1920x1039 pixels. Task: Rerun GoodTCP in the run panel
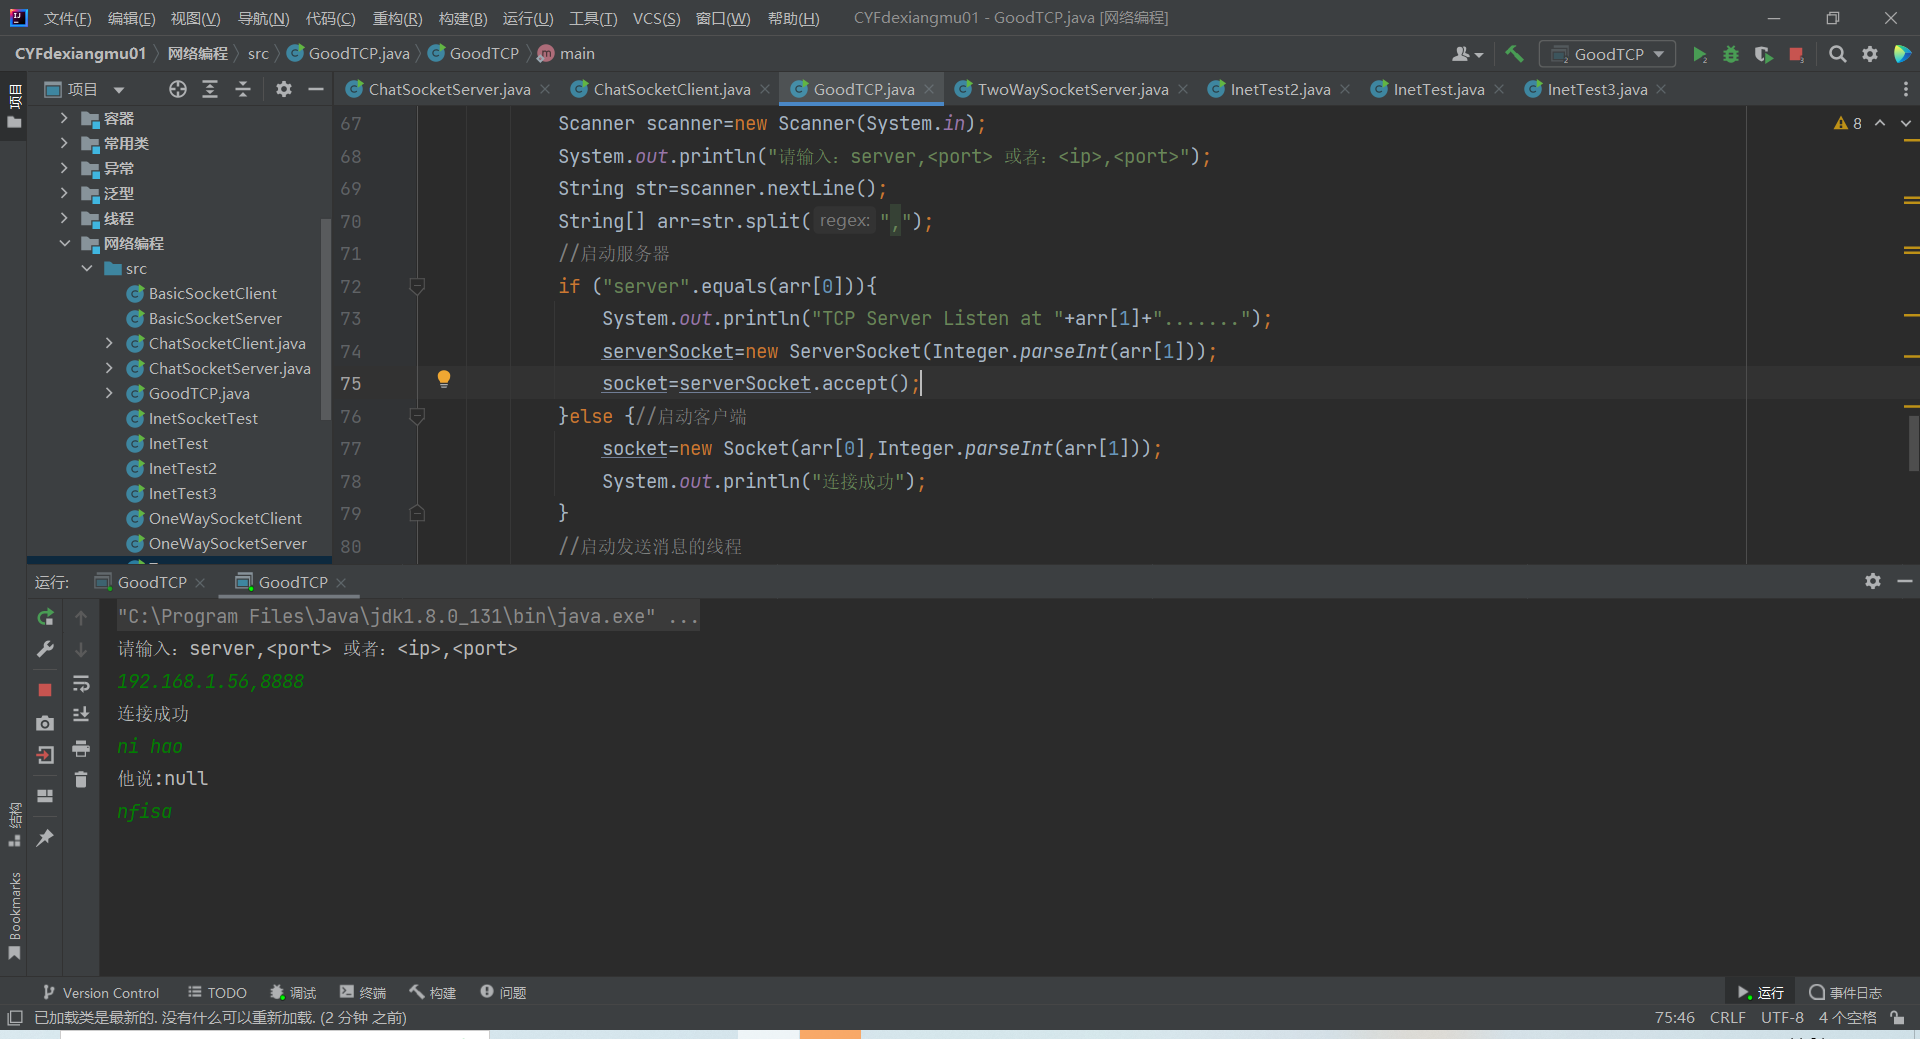click(45, 618)
